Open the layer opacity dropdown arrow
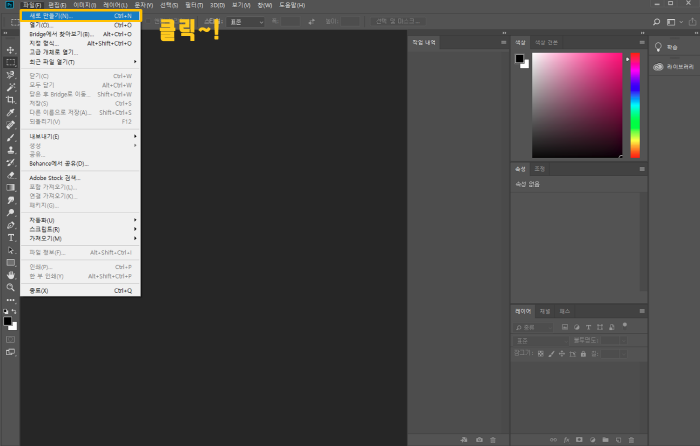Screen dimensions: 700x446 (624, 341)
